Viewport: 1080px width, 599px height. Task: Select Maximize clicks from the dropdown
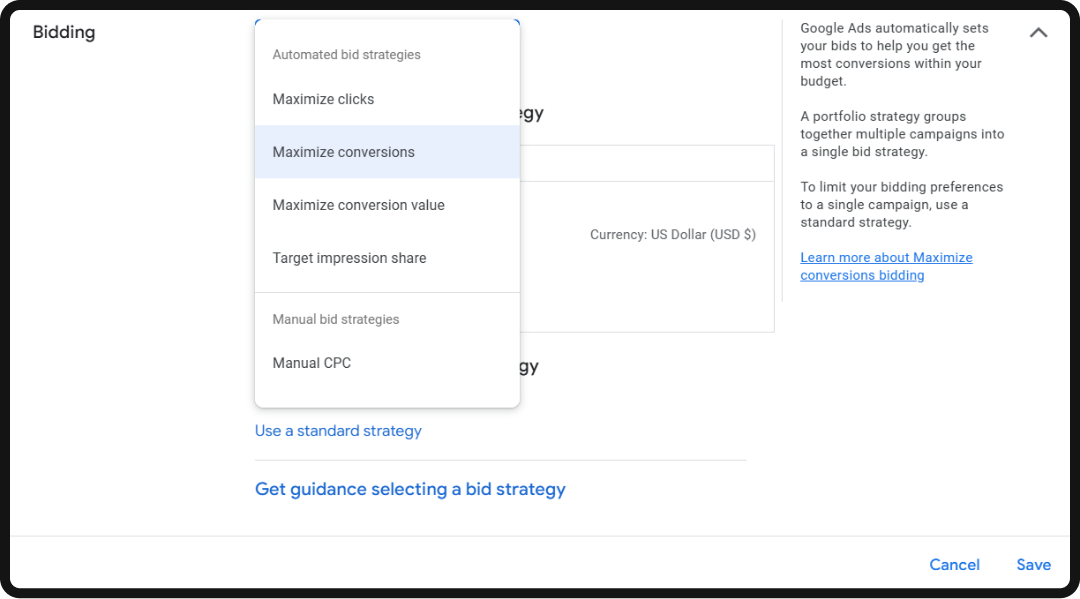[x=323, y=99]
